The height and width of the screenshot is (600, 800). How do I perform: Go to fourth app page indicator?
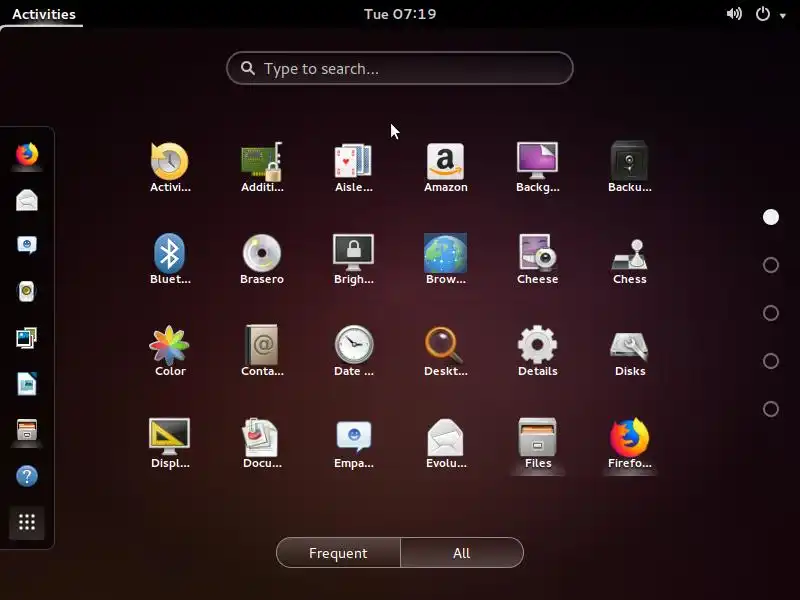tap(770, 361)
